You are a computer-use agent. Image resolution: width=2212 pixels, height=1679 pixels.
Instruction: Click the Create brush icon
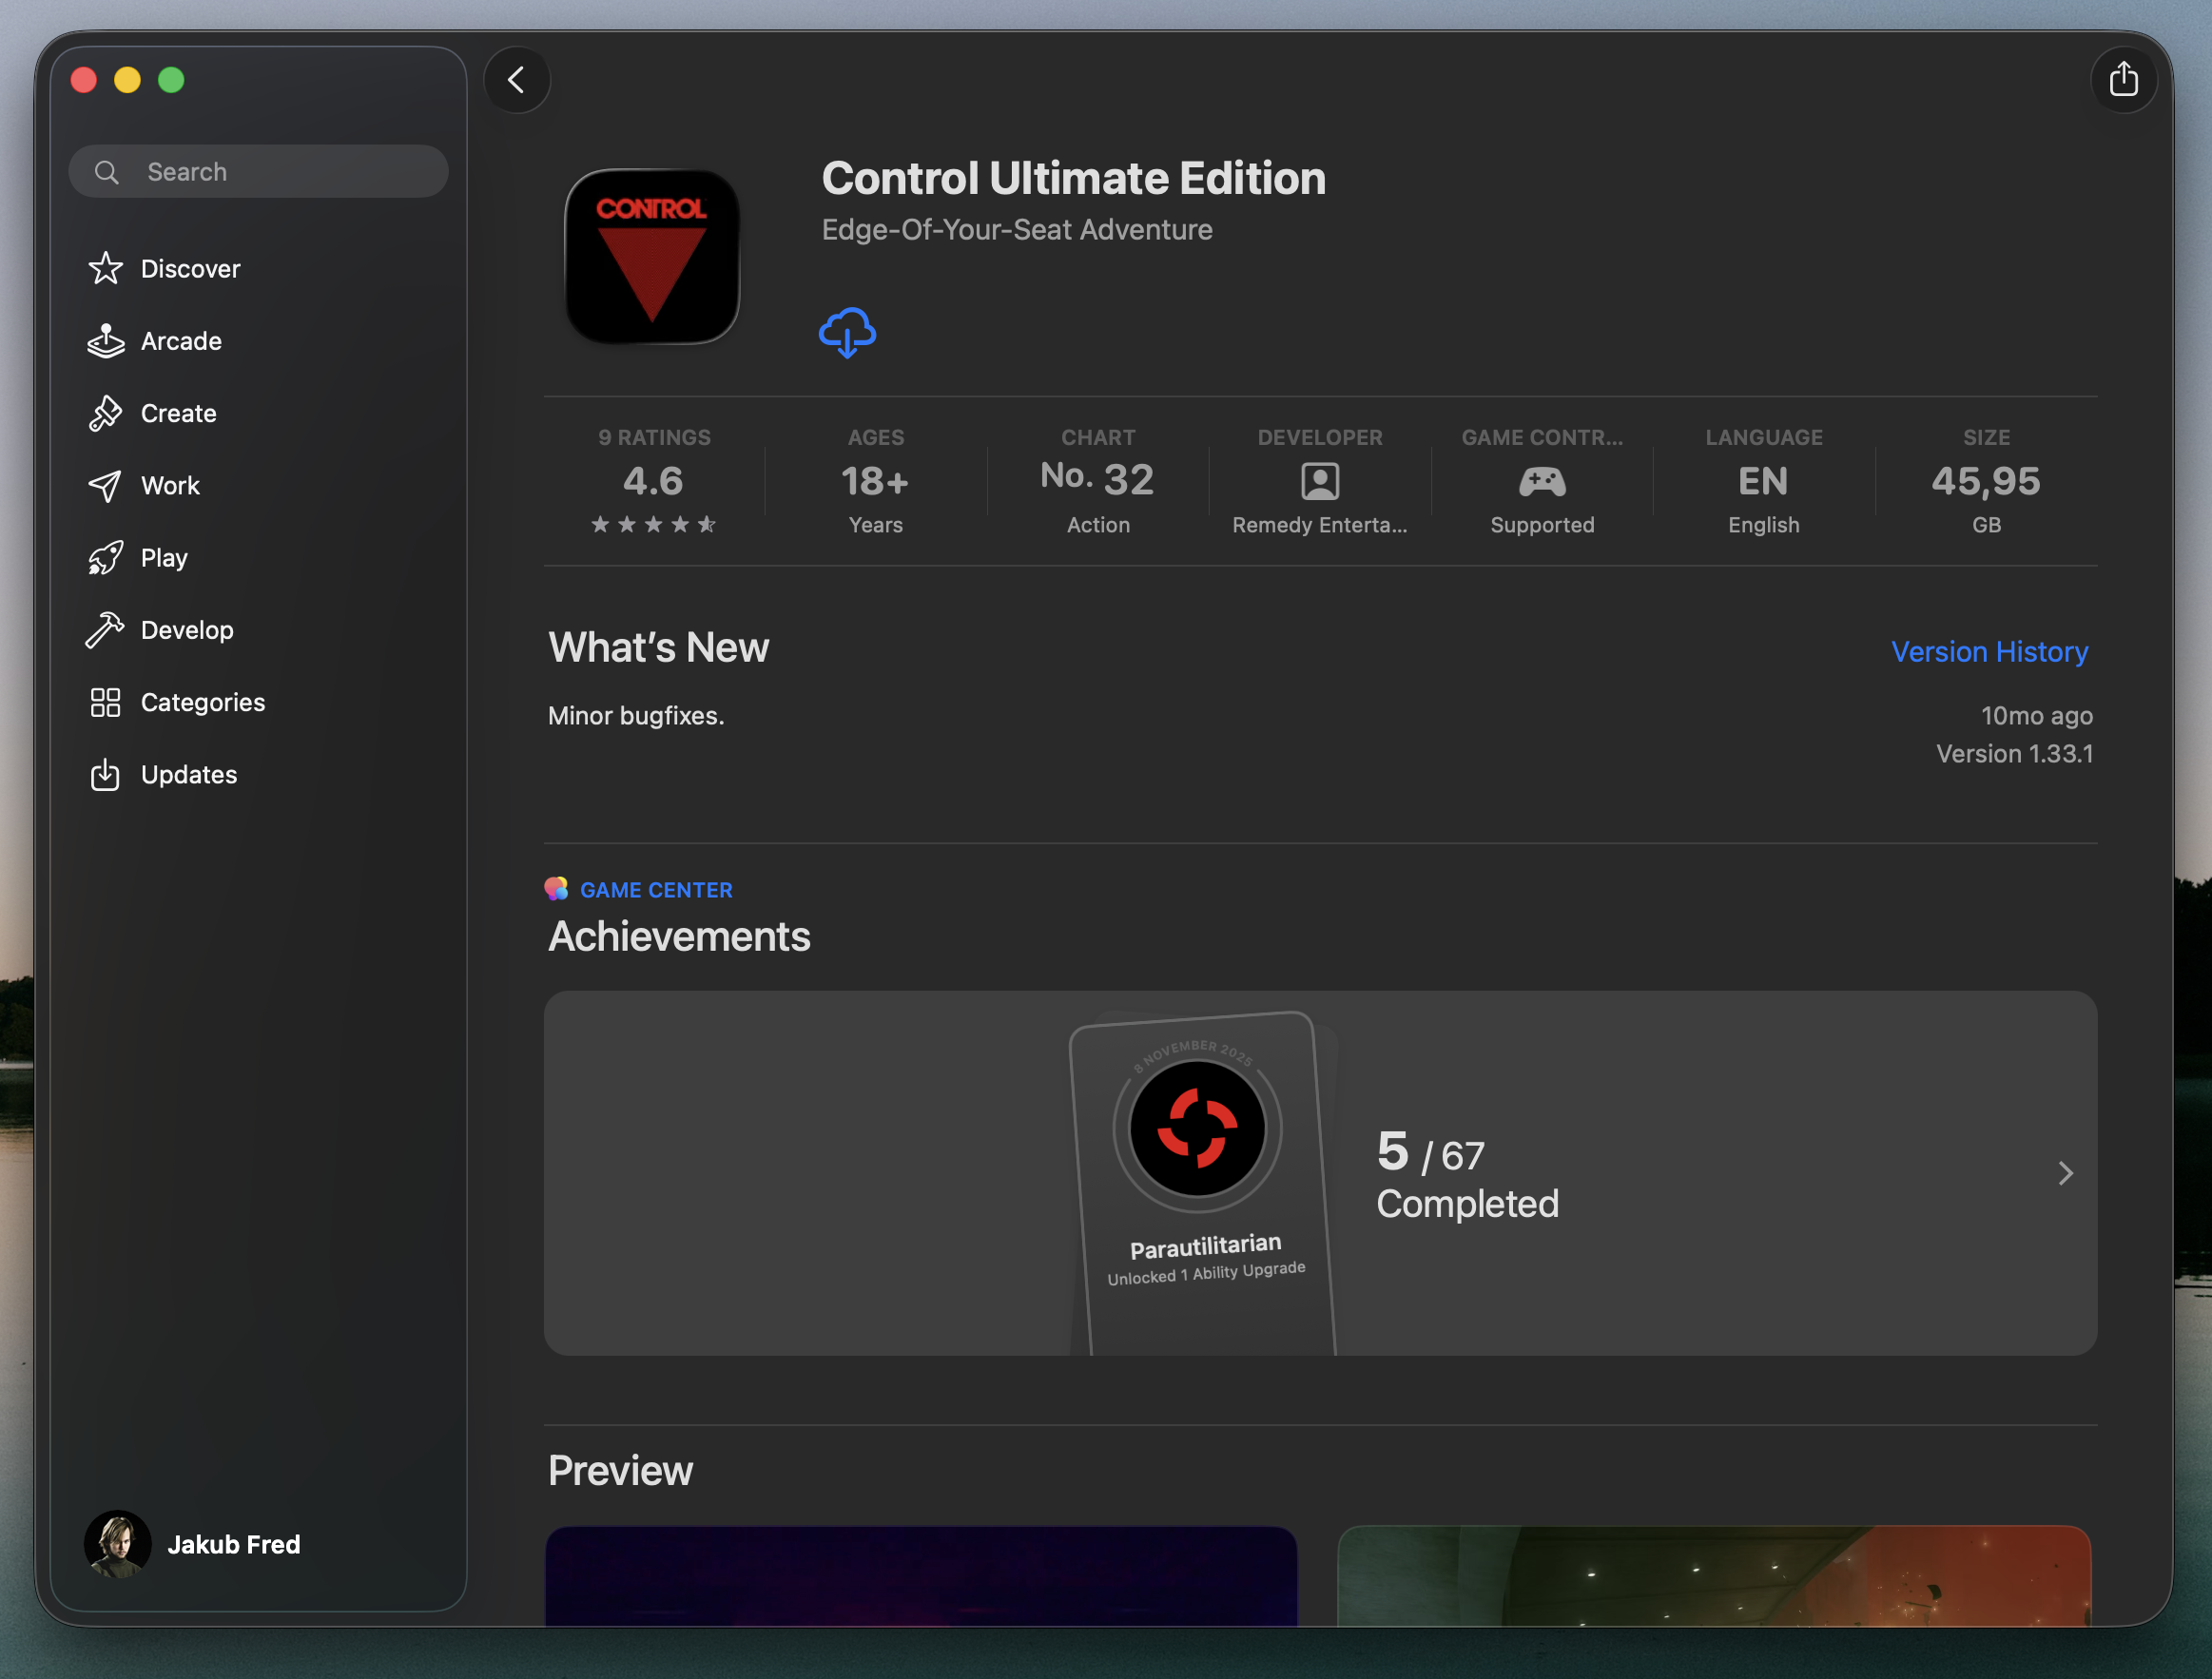pyautogui.click(x=105, y=413)
